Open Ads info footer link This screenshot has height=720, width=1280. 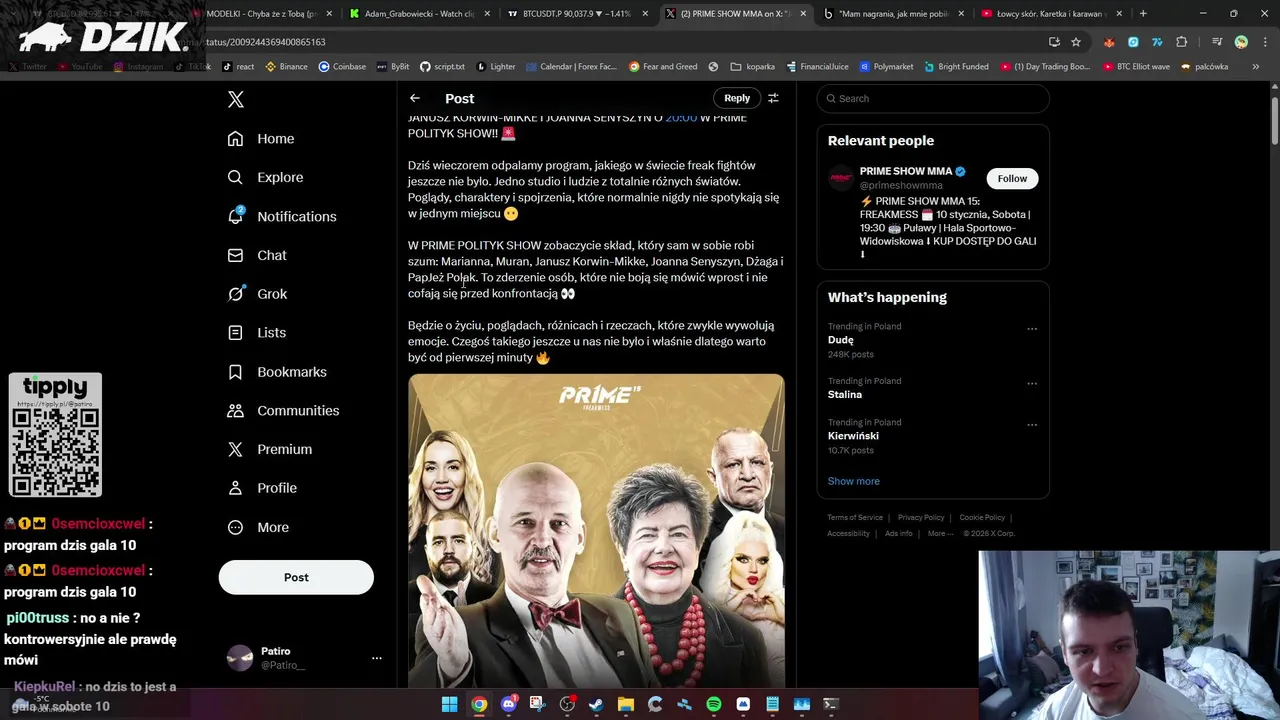tap(898, 534)
